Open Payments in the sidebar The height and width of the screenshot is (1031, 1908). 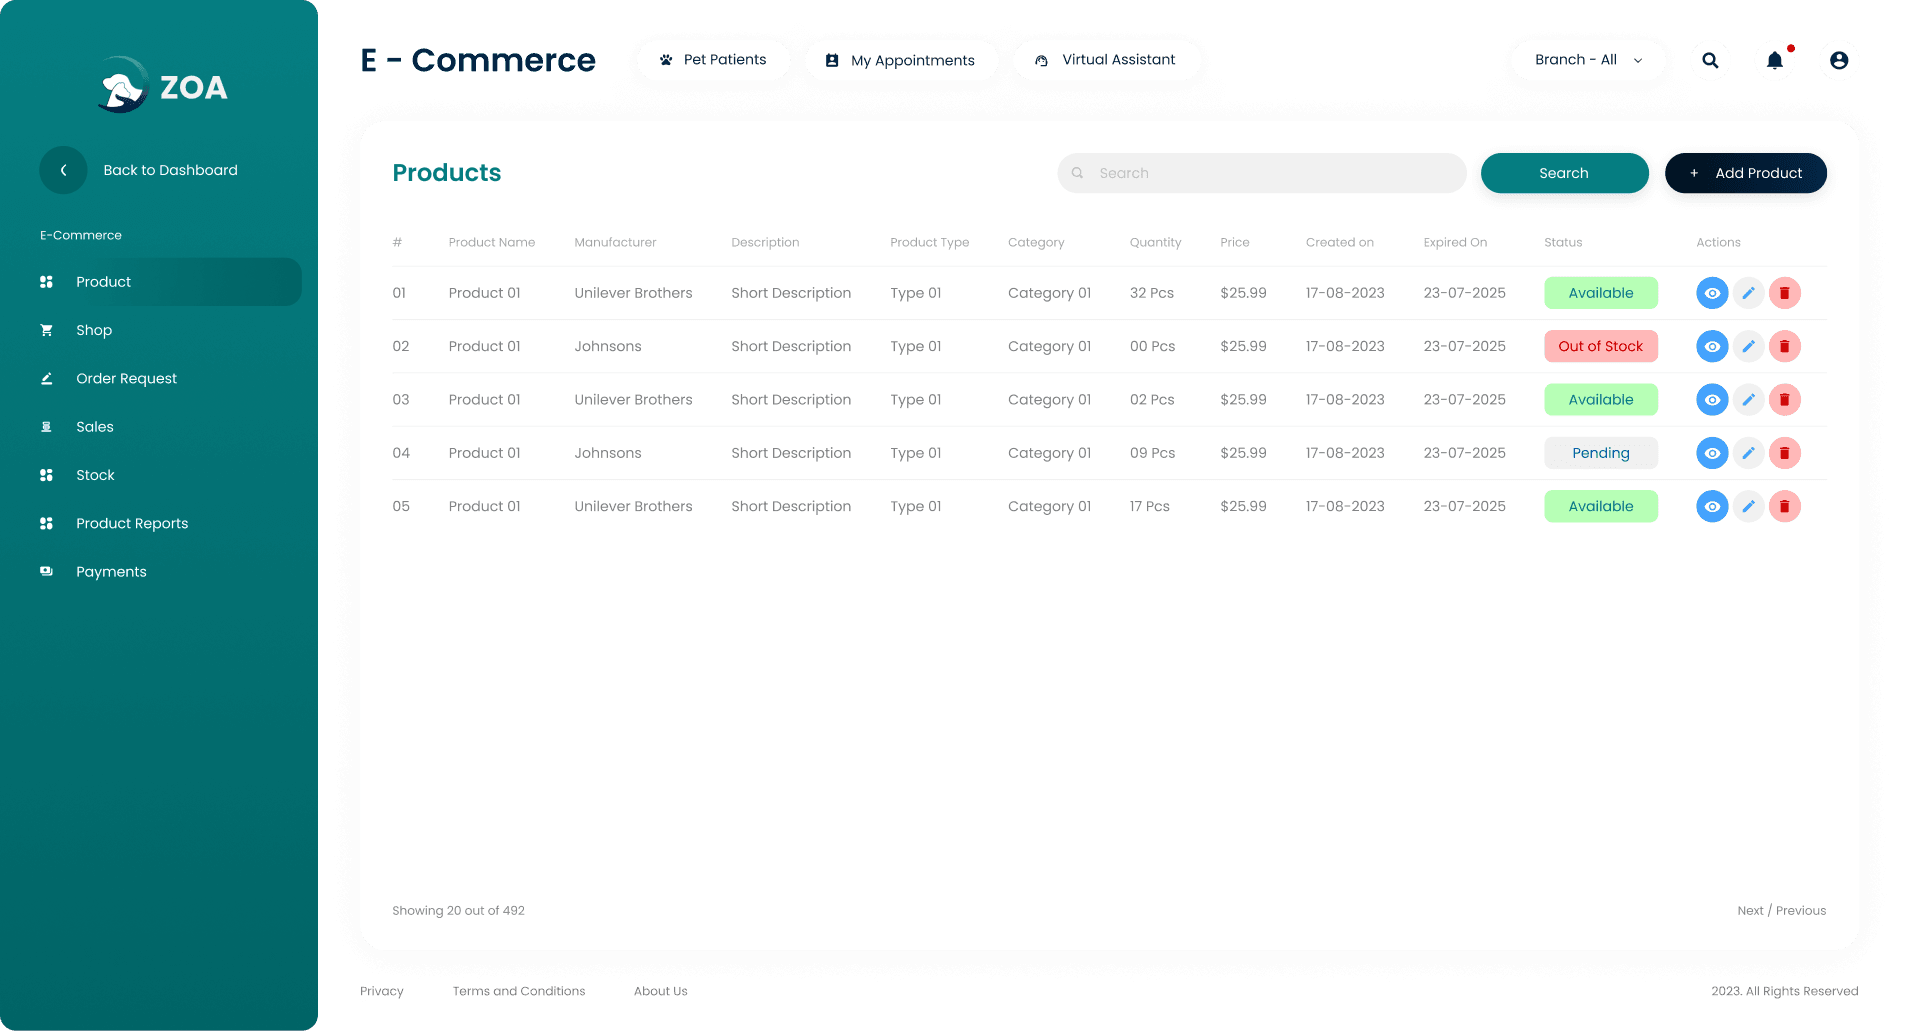[111, 571]
